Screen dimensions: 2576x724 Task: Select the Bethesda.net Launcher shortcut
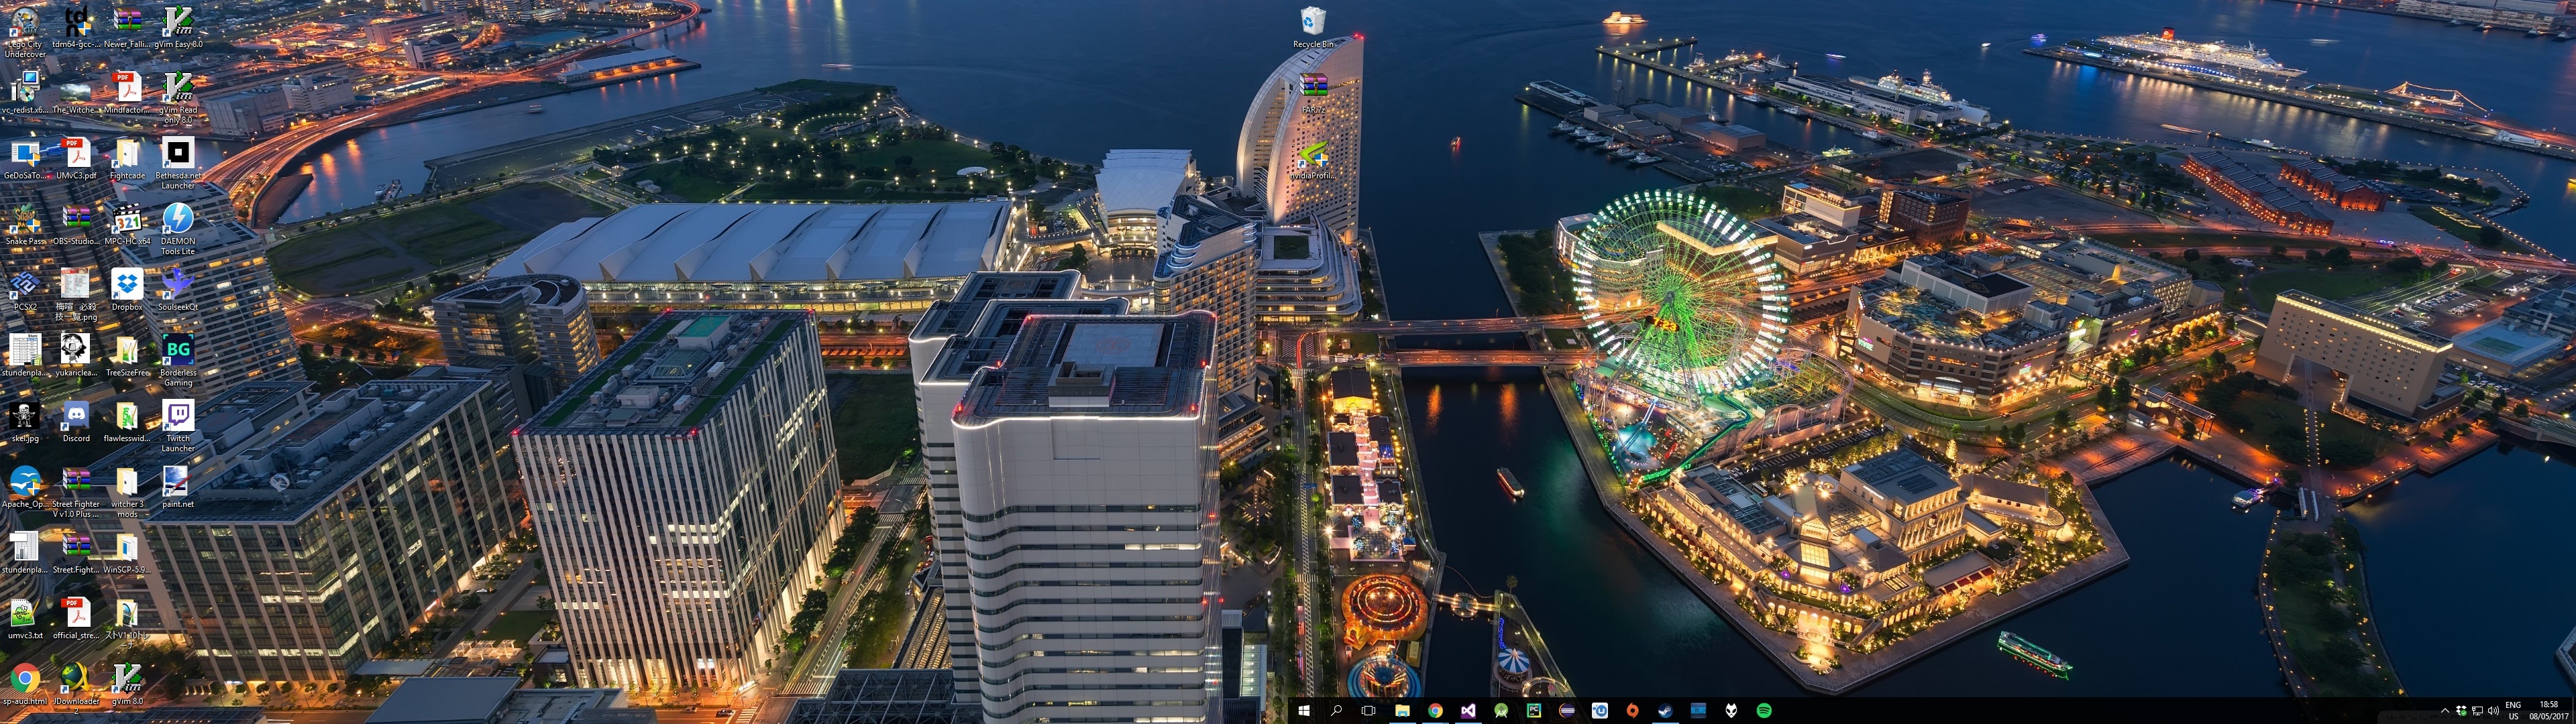[177, 154]
